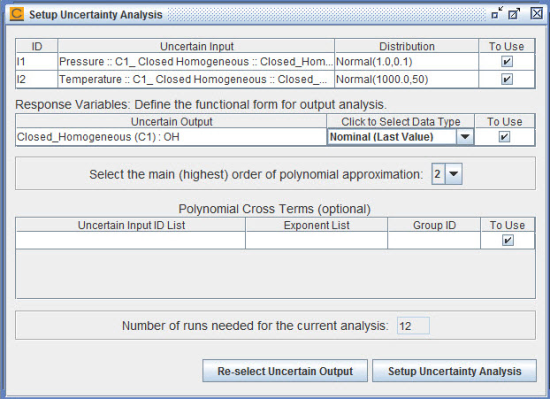Click the Uncertain Output column header
This screenshot has width=550, height=399.
pyautogui.click(x=171, y=122)
